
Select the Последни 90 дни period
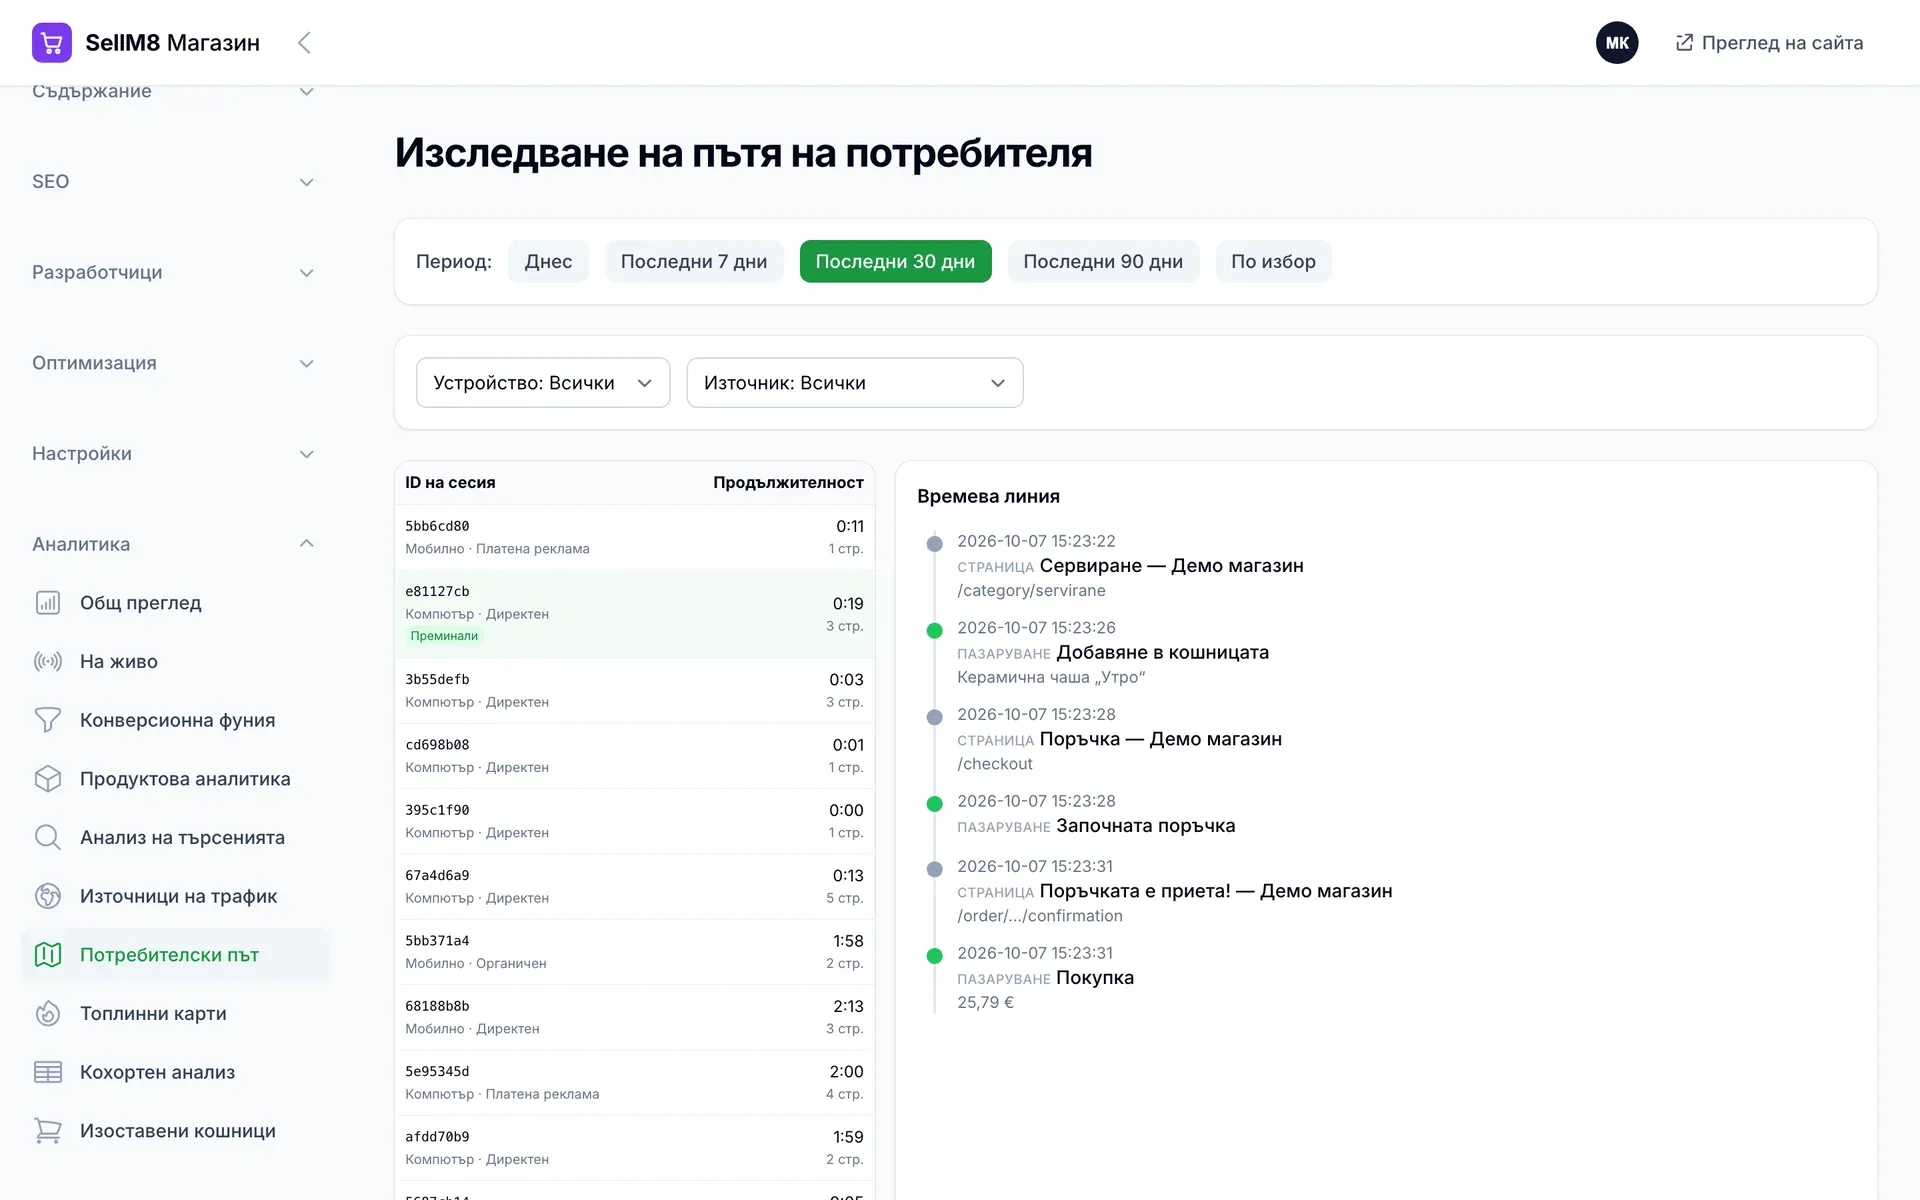1103,262
